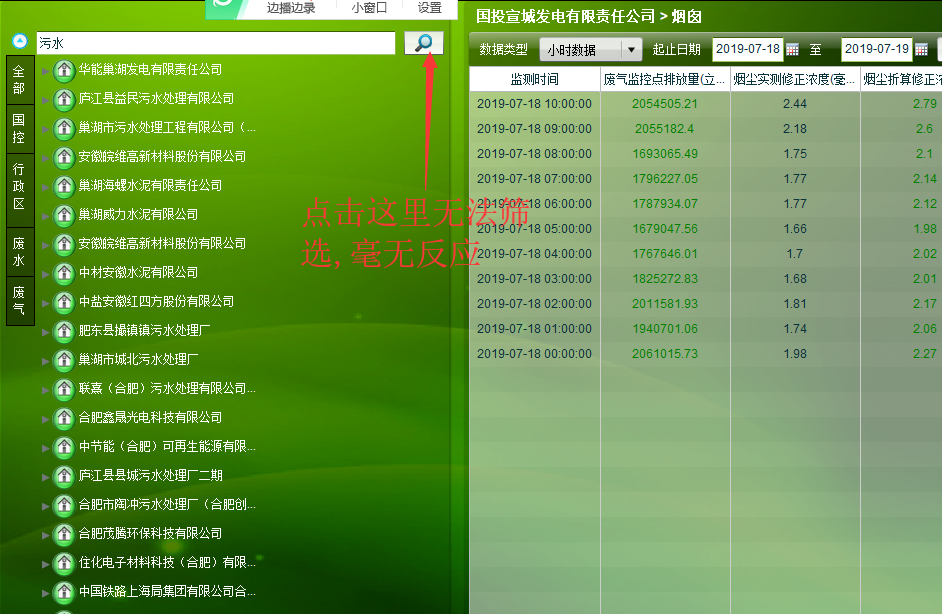Open the 小窗口 menu item
The width and height of the screenshot is (942, 614).
(x=369, y=8)
